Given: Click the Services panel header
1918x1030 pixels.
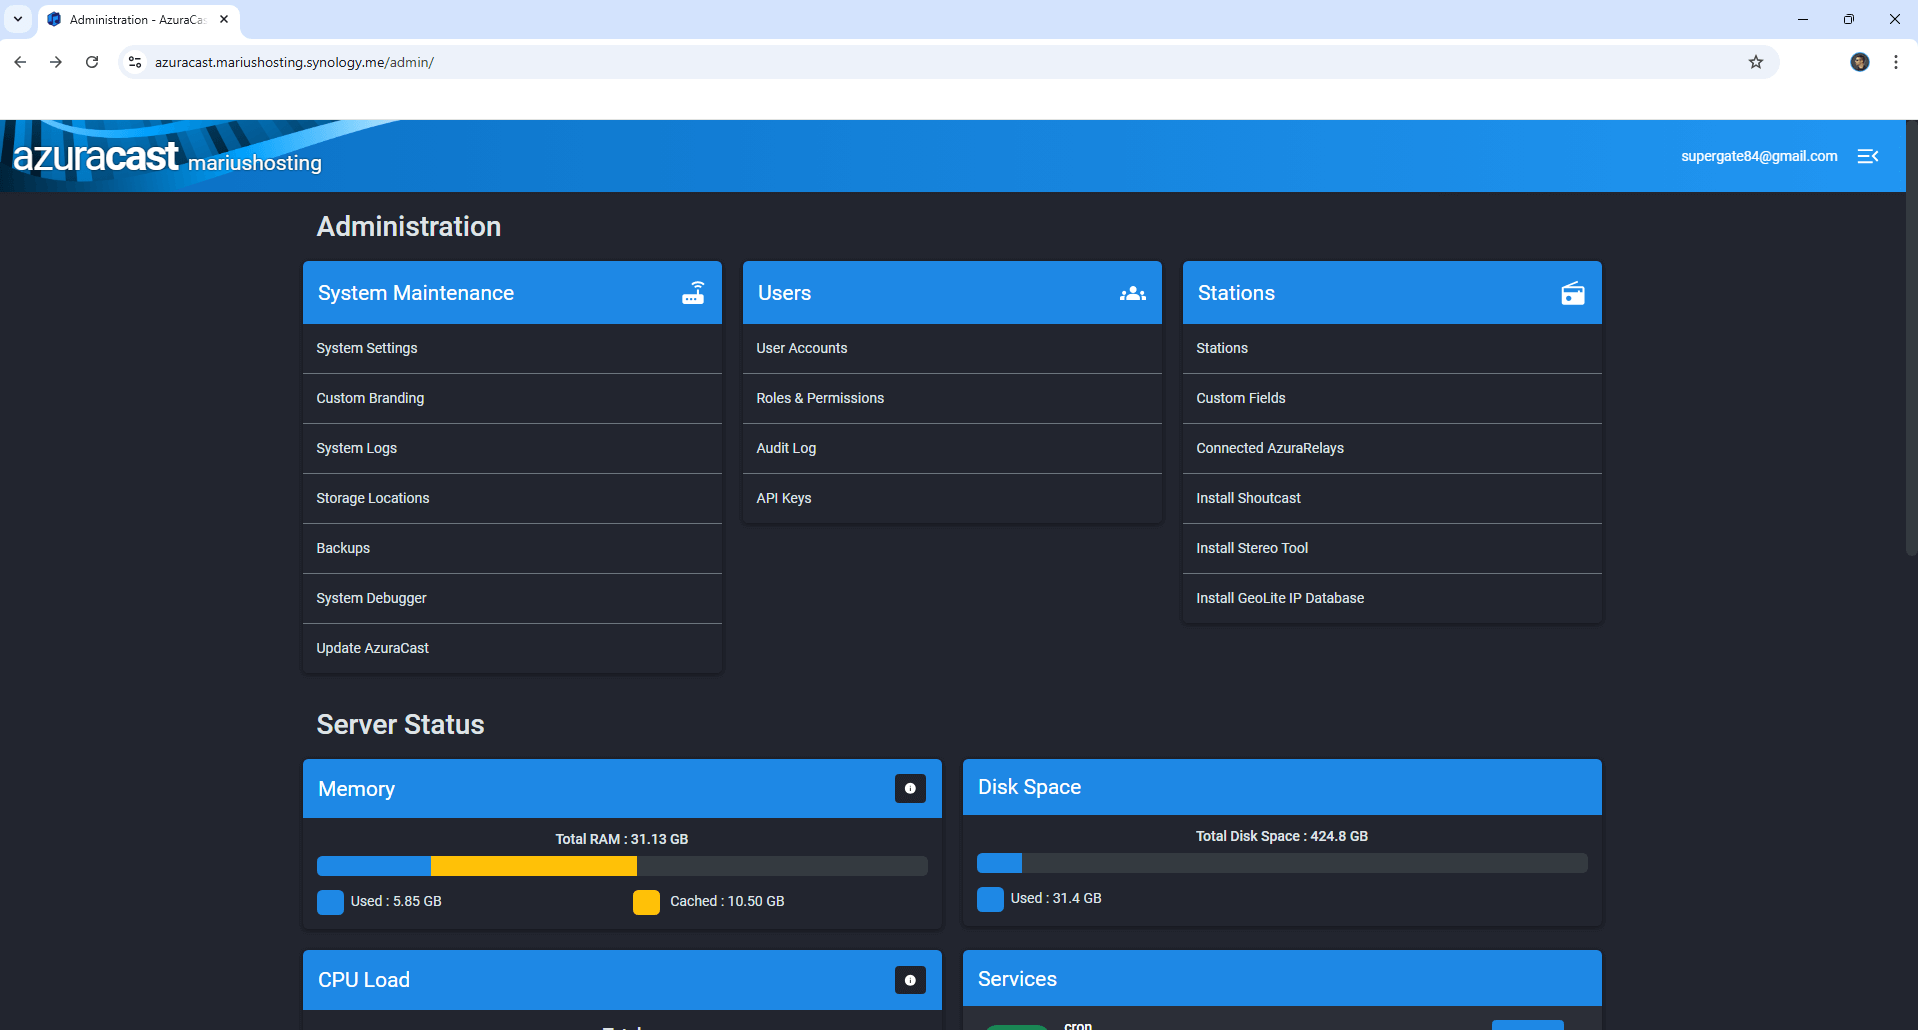Looking at the screenshot, I should coord(1282,978).
